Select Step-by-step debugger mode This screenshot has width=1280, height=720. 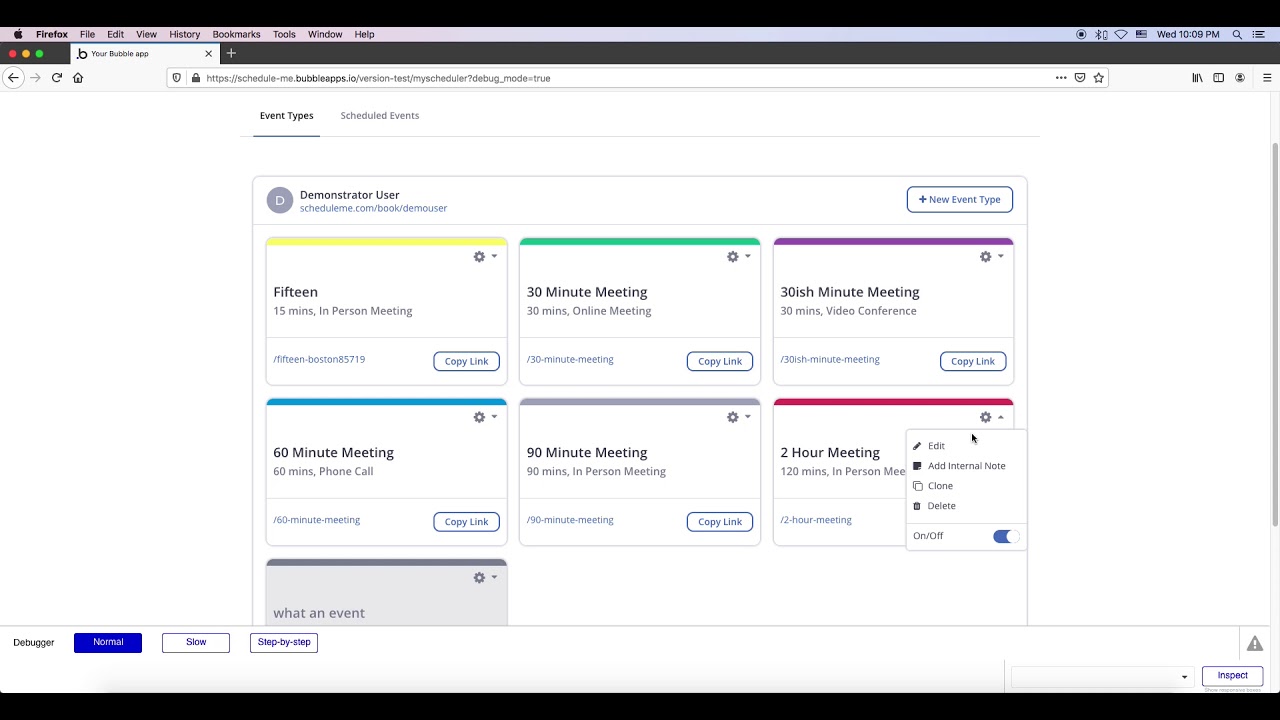pyautogui.click(x=284, y=643)
